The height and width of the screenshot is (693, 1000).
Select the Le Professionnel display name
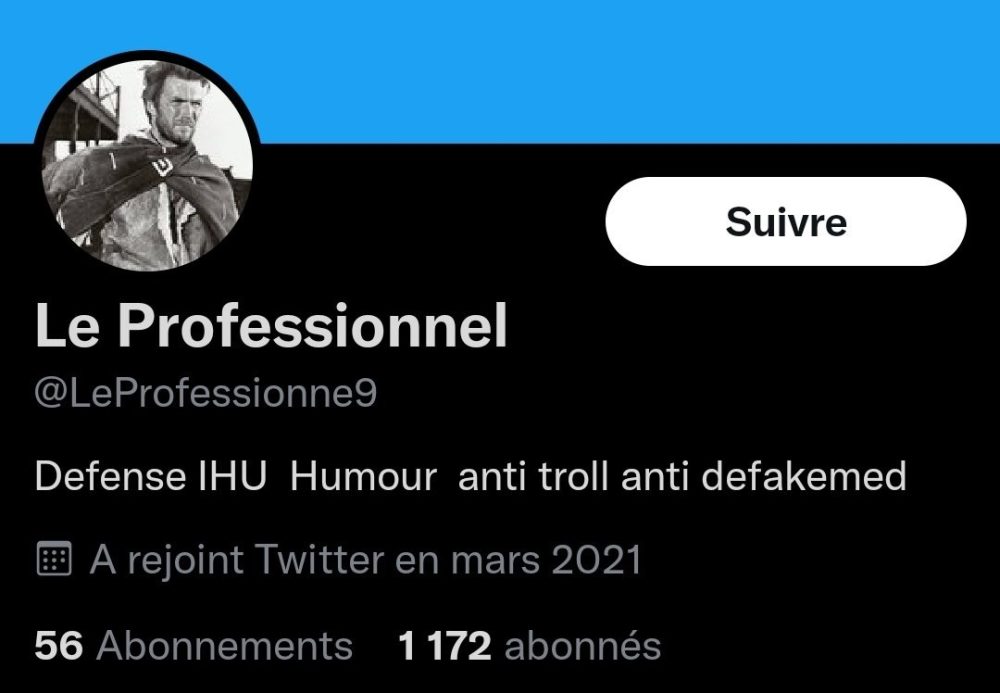[271, 325]
